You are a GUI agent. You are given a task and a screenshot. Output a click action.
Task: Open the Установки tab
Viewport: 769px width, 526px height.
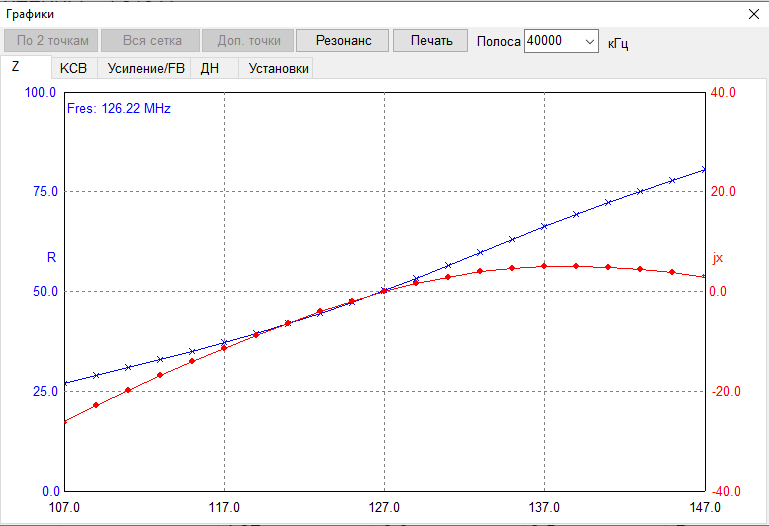tap(276, 68)
